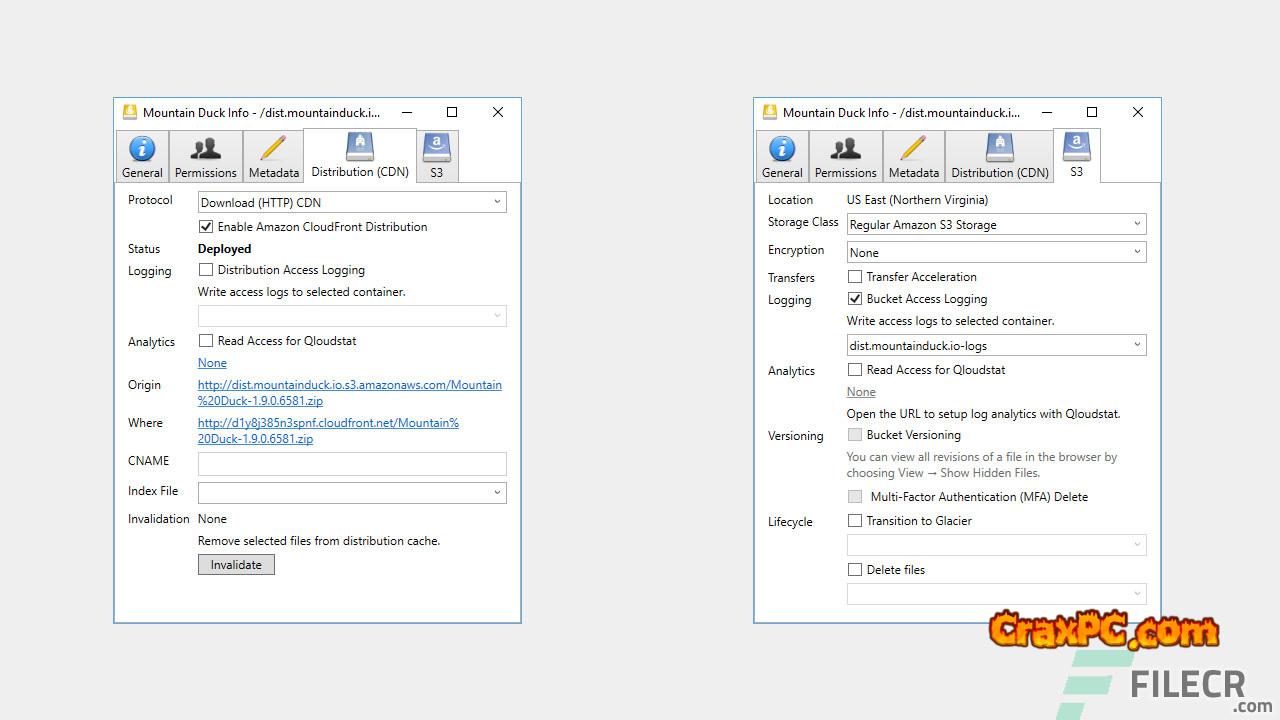The width and height of the screenshot is (1280, 720).
Task: Open the Protocol dropdown showing Download (HTTP) CDN
Action: click(x=352, y=202)
